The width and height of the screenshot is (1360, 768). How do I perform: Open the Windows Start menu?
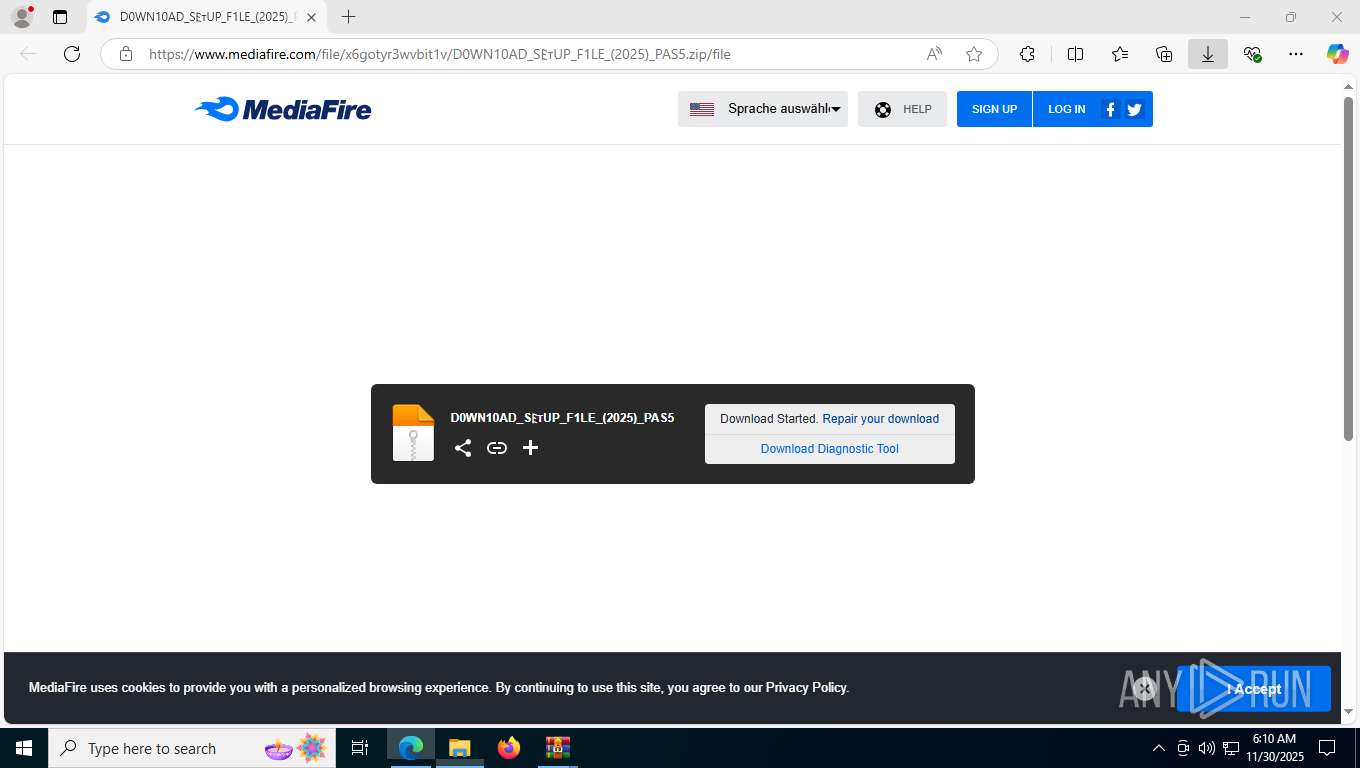pyautogui.click(x=23, y=748)
